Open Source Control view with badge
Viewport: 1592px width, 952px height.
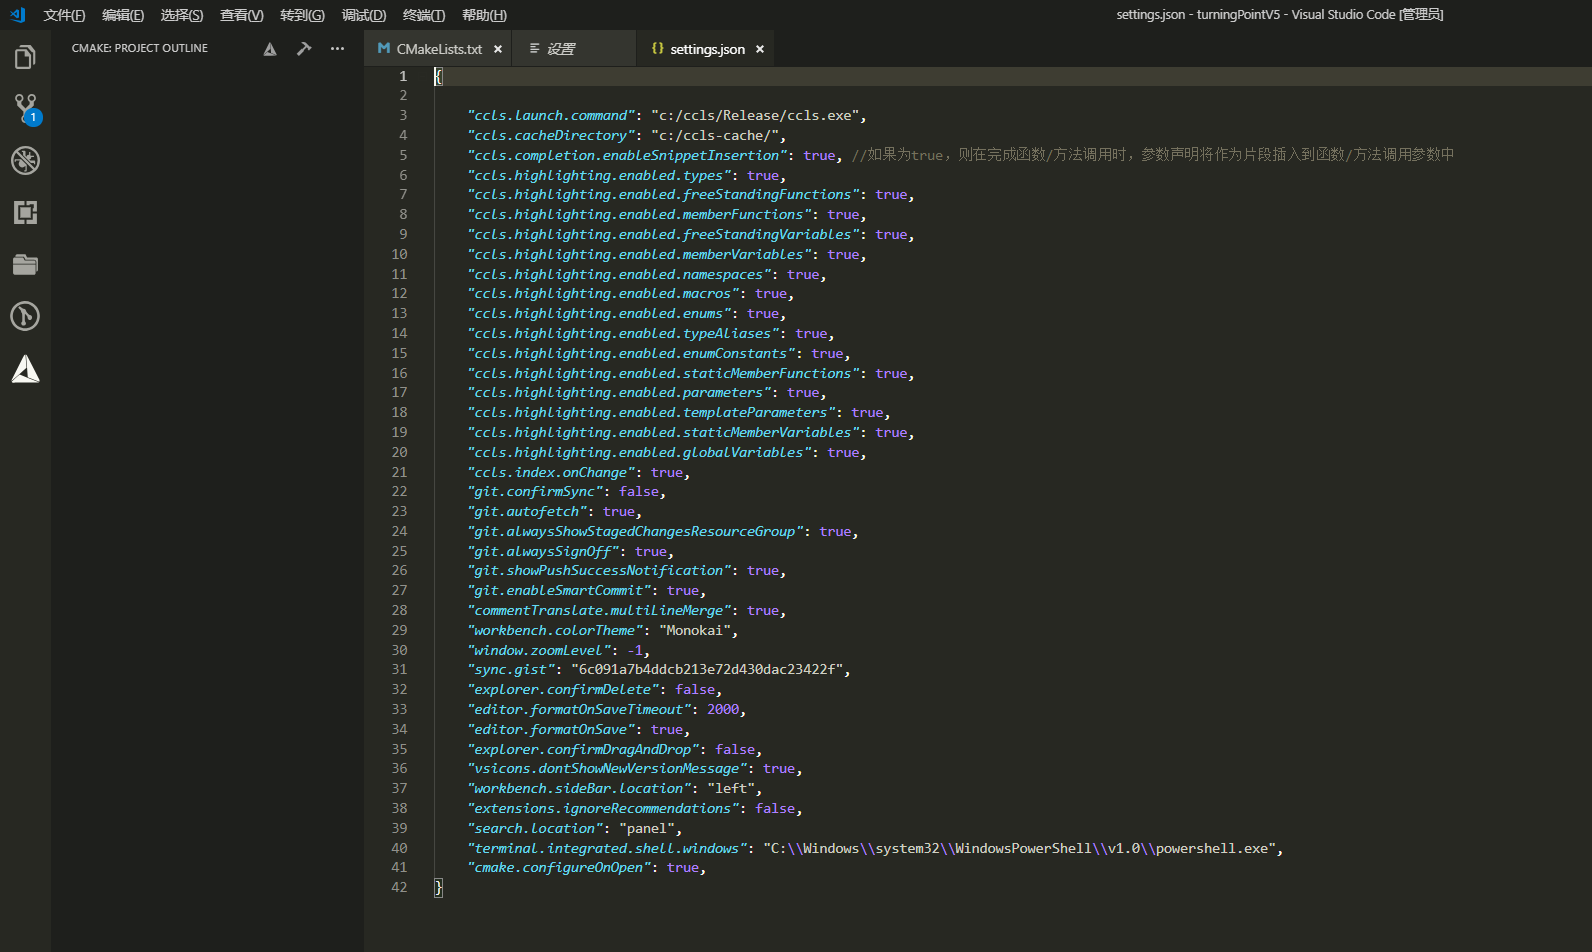tap(26, 109)
